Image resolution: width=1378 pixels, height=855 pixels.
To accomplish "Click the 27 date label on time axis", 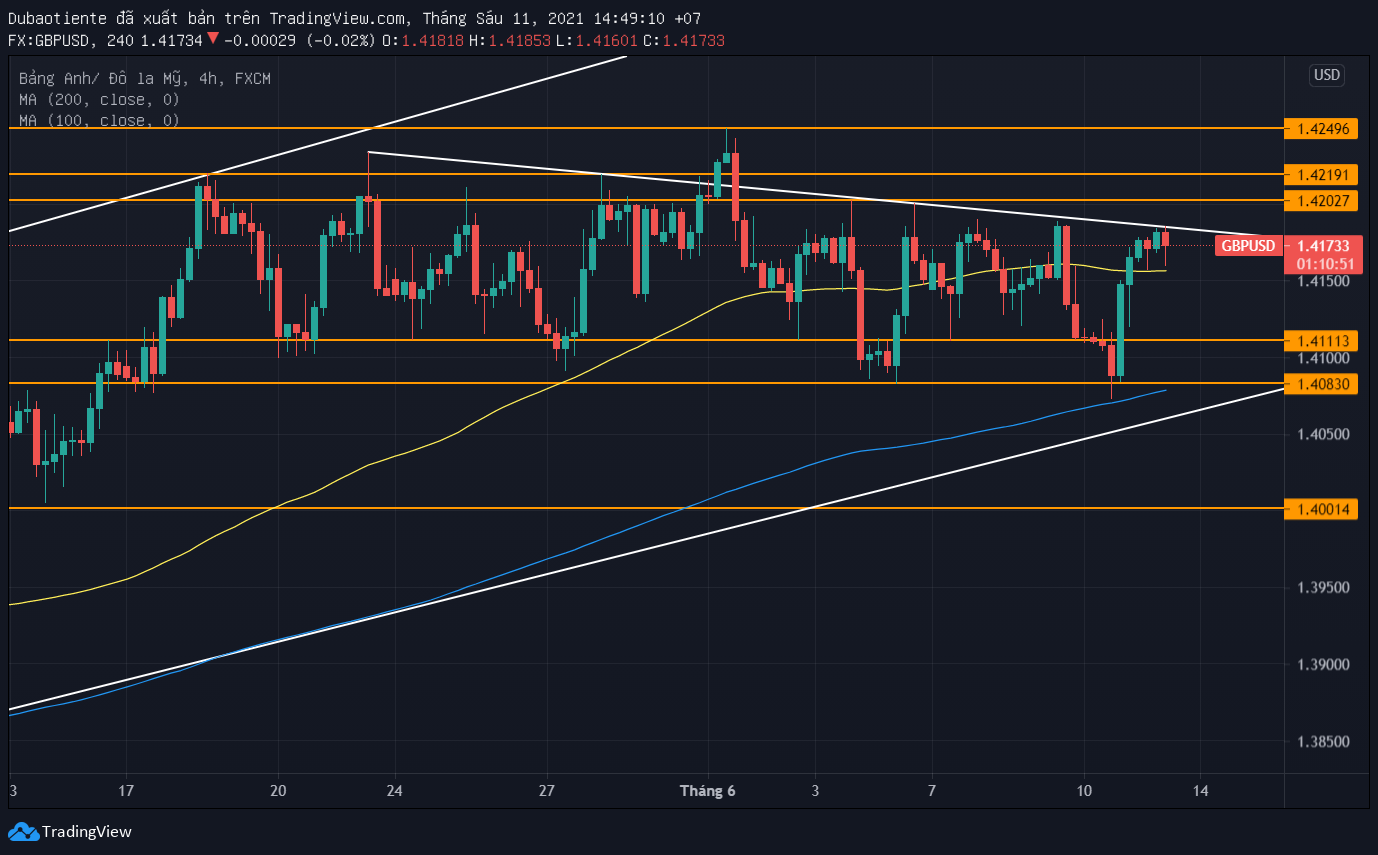I will pos(547,791).
